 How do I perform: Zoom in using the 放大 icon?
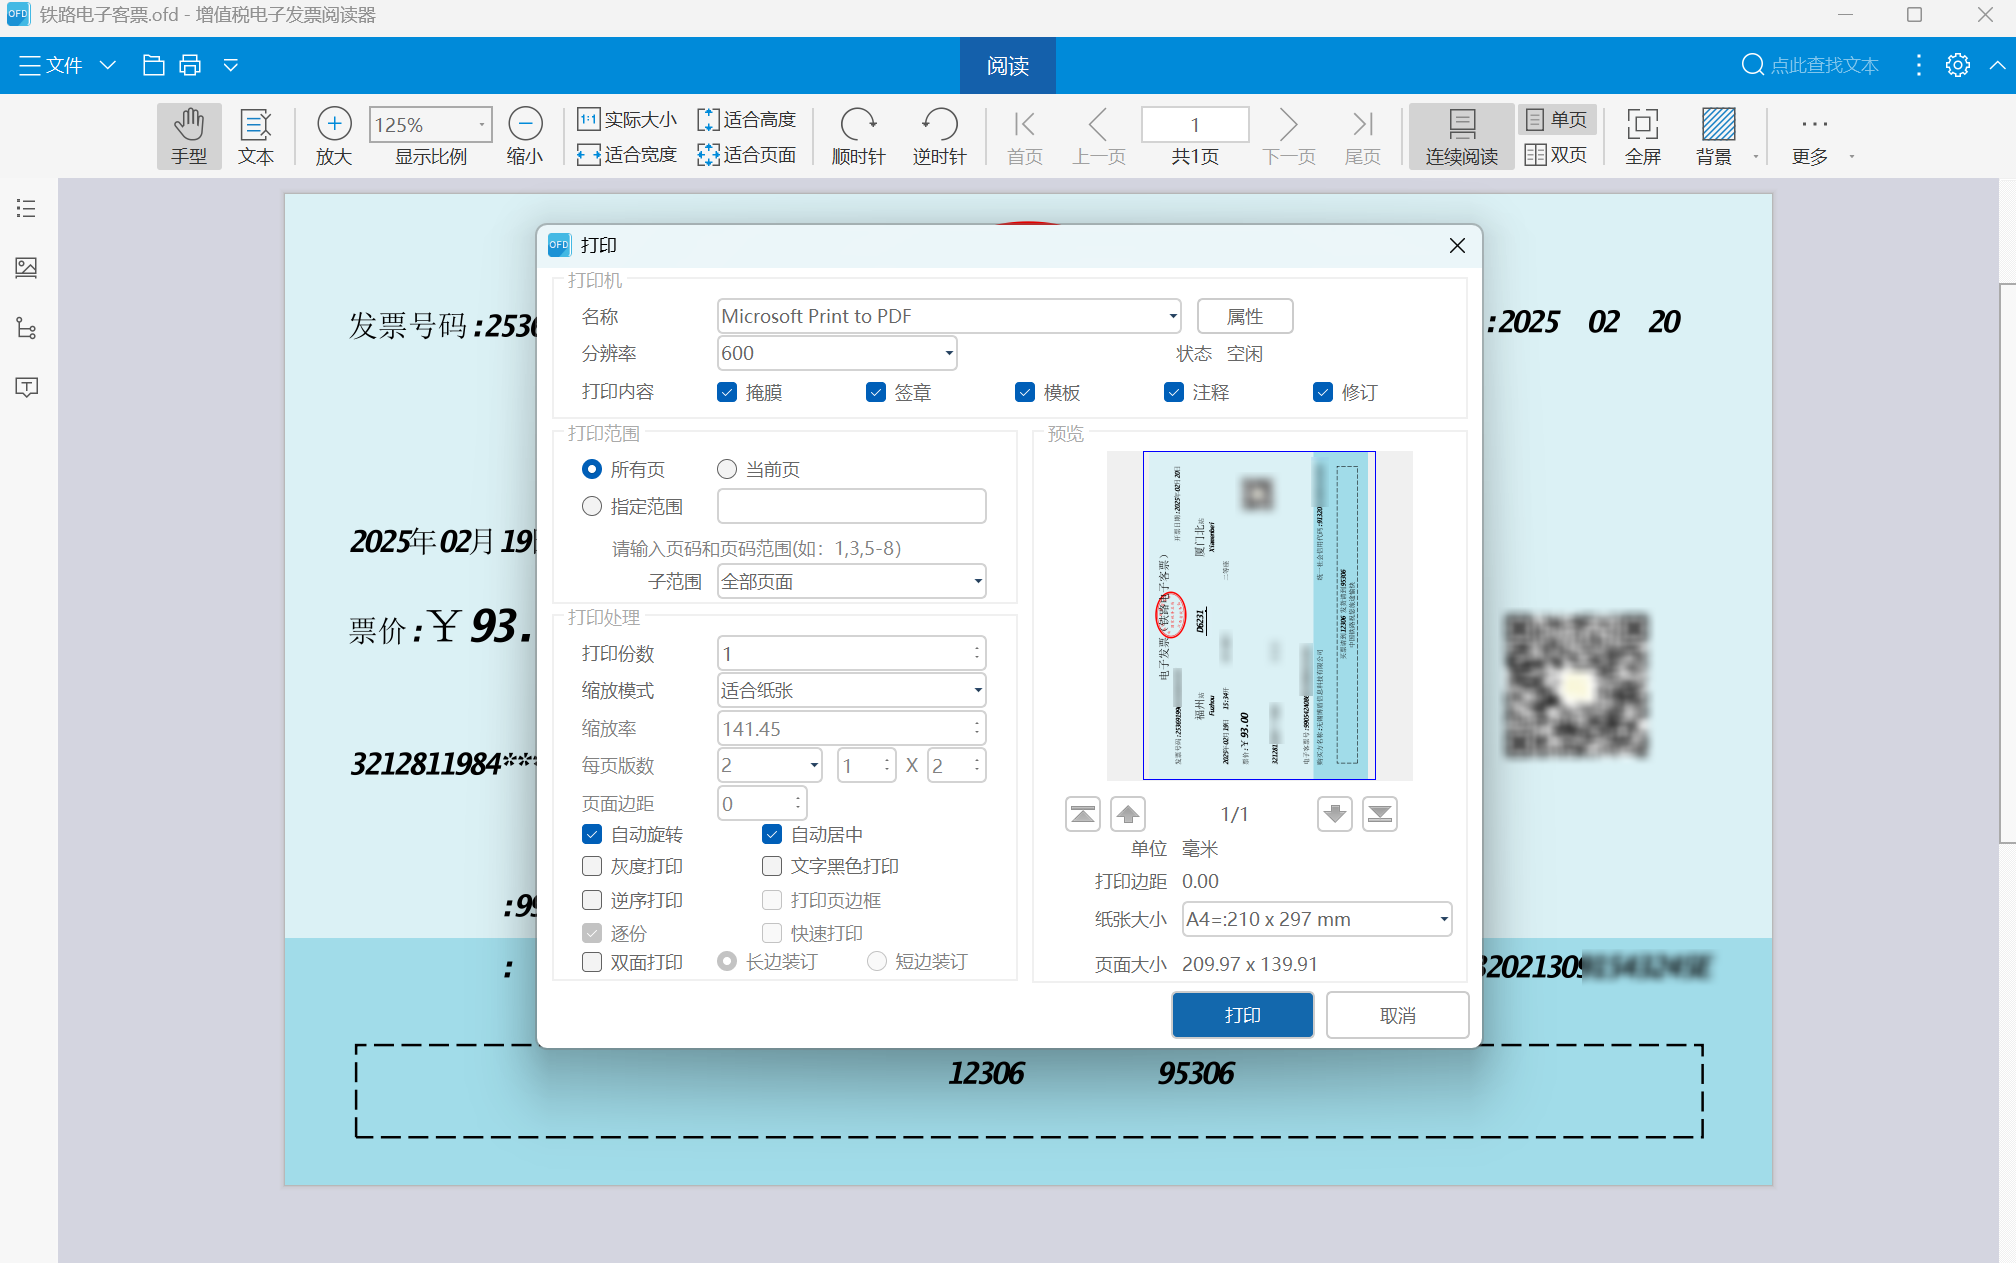pyautogui.click(x=333, y=136)
